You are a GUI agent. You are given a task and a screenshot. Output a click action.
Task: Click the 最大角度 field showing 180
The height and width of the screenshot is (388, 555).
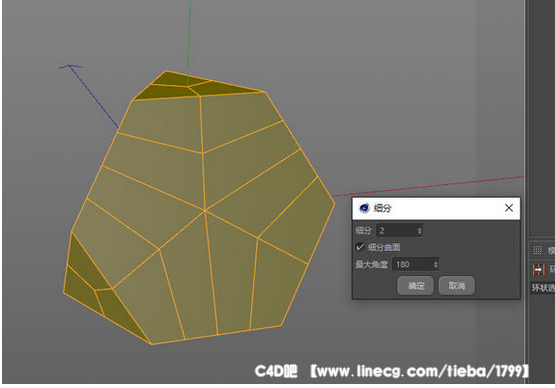pos(415,264)
